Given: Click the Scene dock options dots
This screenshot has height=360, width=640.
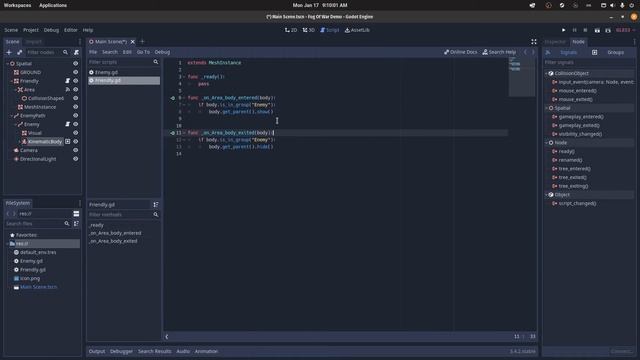Looking at the screenshot, I should tap(80, 42).
